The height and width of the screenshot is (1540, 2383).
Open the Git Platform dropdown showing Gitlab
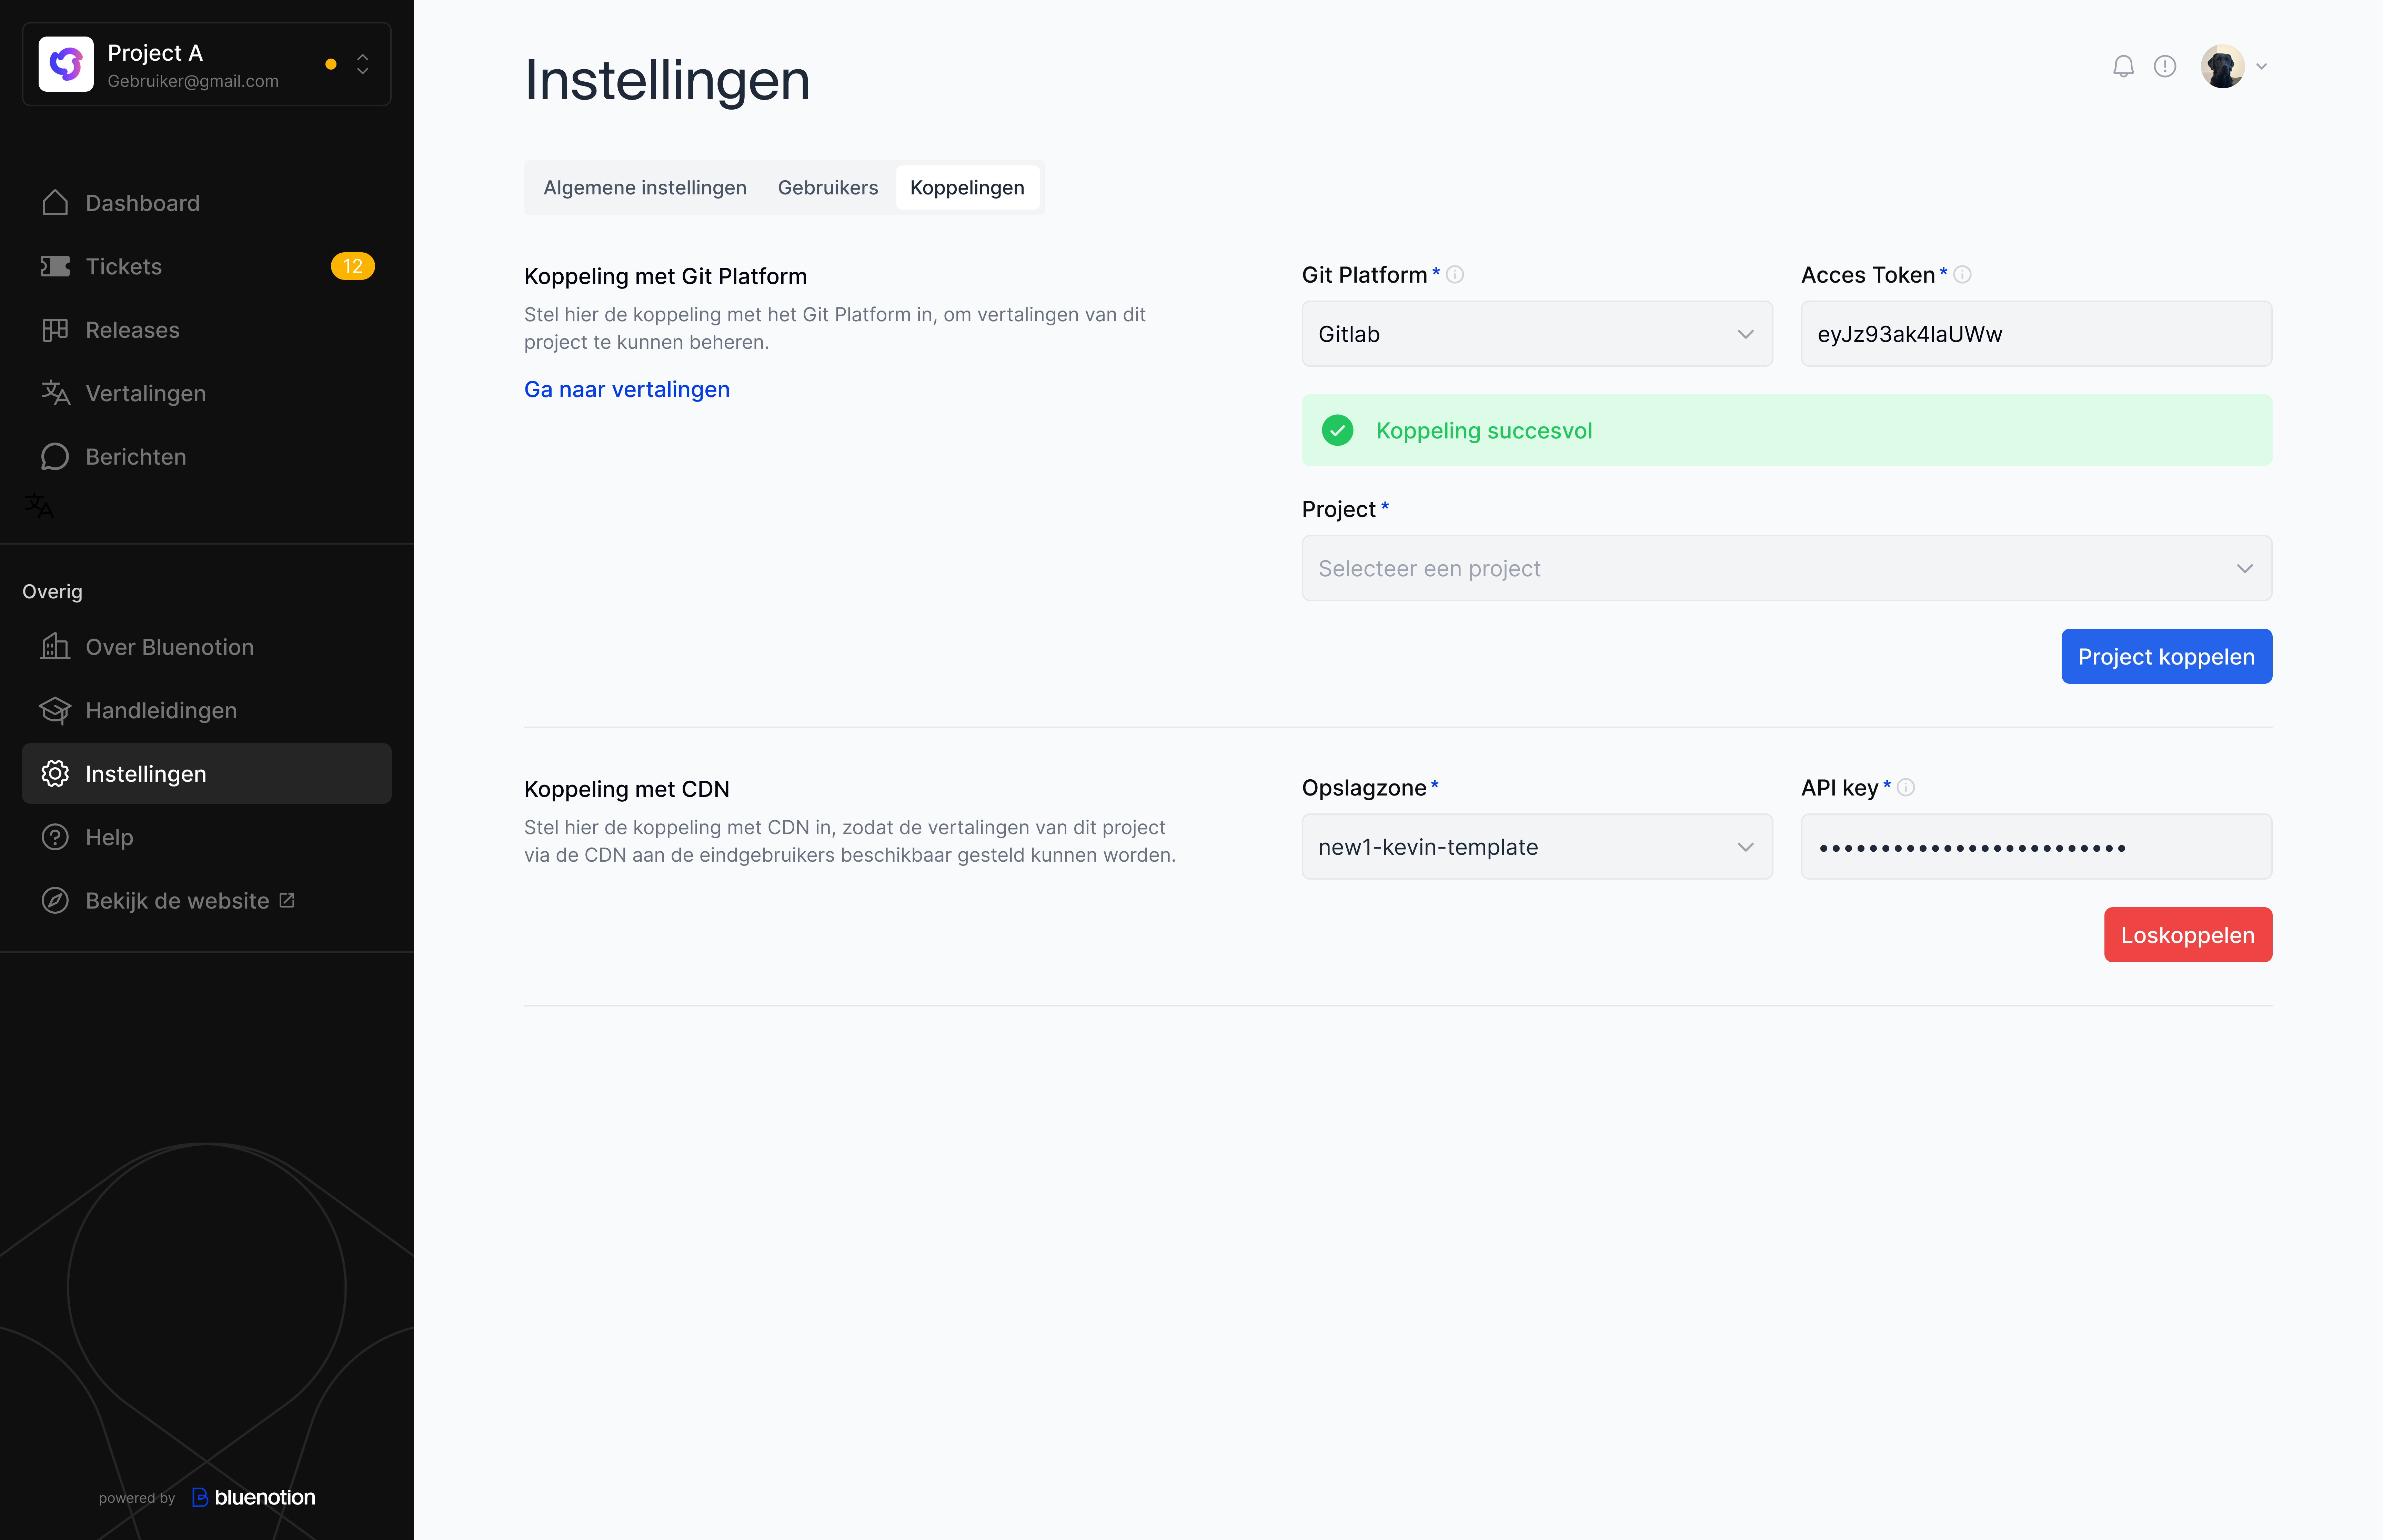click(1537, 333)
